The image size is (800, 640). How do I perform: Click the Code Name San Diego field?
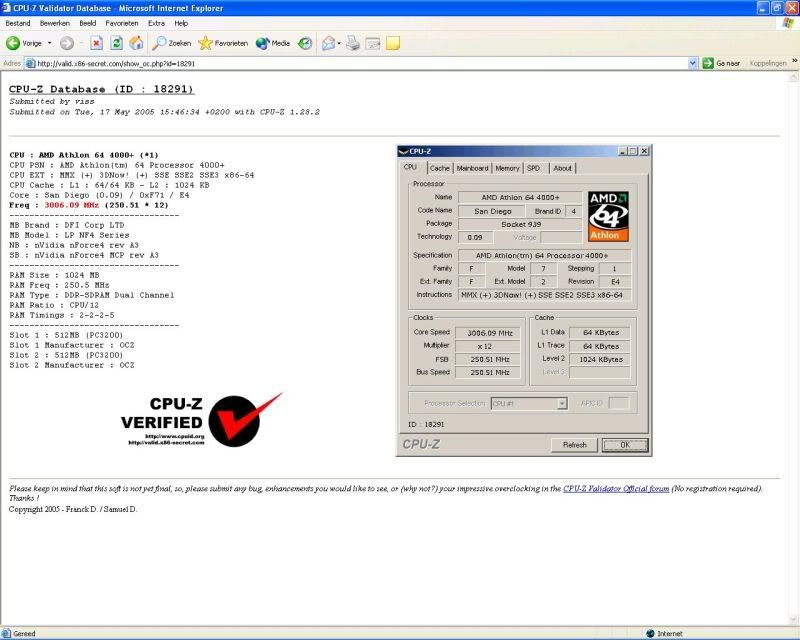point(492,211)
